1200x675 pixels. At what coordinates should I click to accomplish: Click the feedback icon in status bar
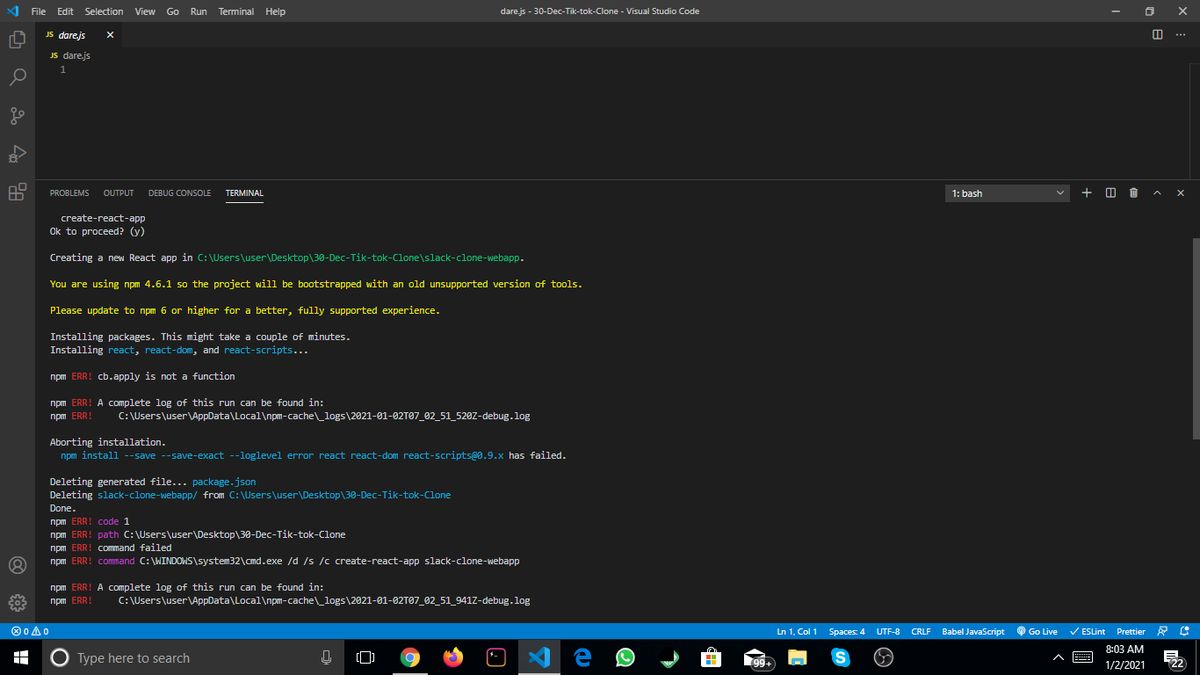coord(1162,631)
